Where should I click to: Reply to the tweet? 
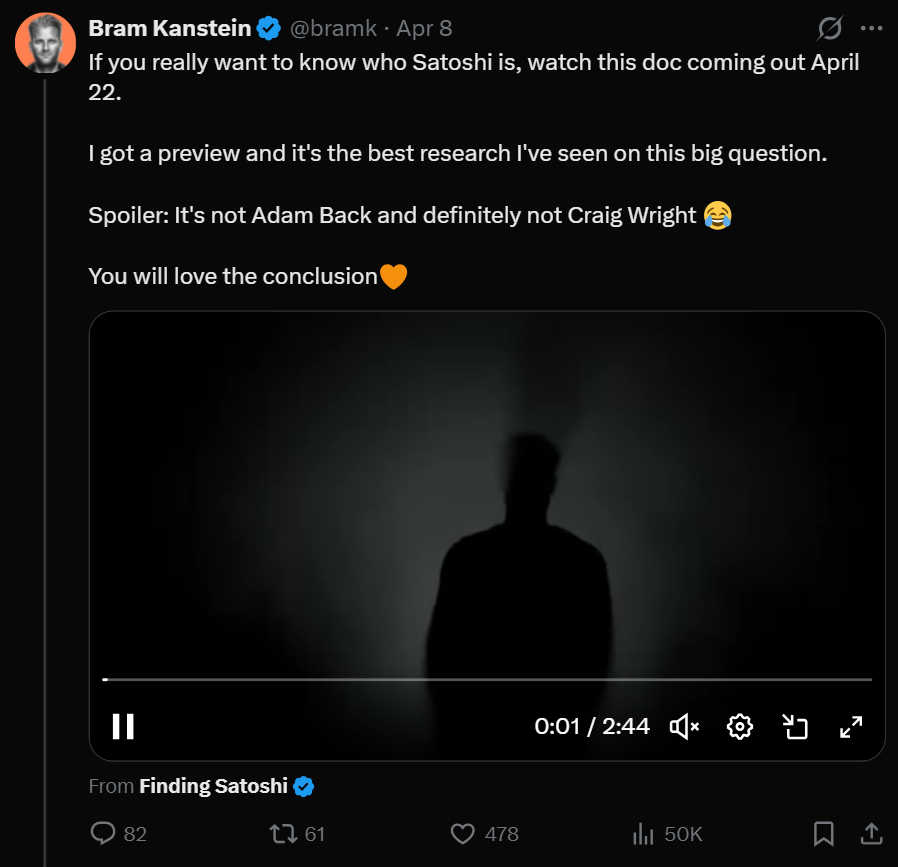(104, 833)
